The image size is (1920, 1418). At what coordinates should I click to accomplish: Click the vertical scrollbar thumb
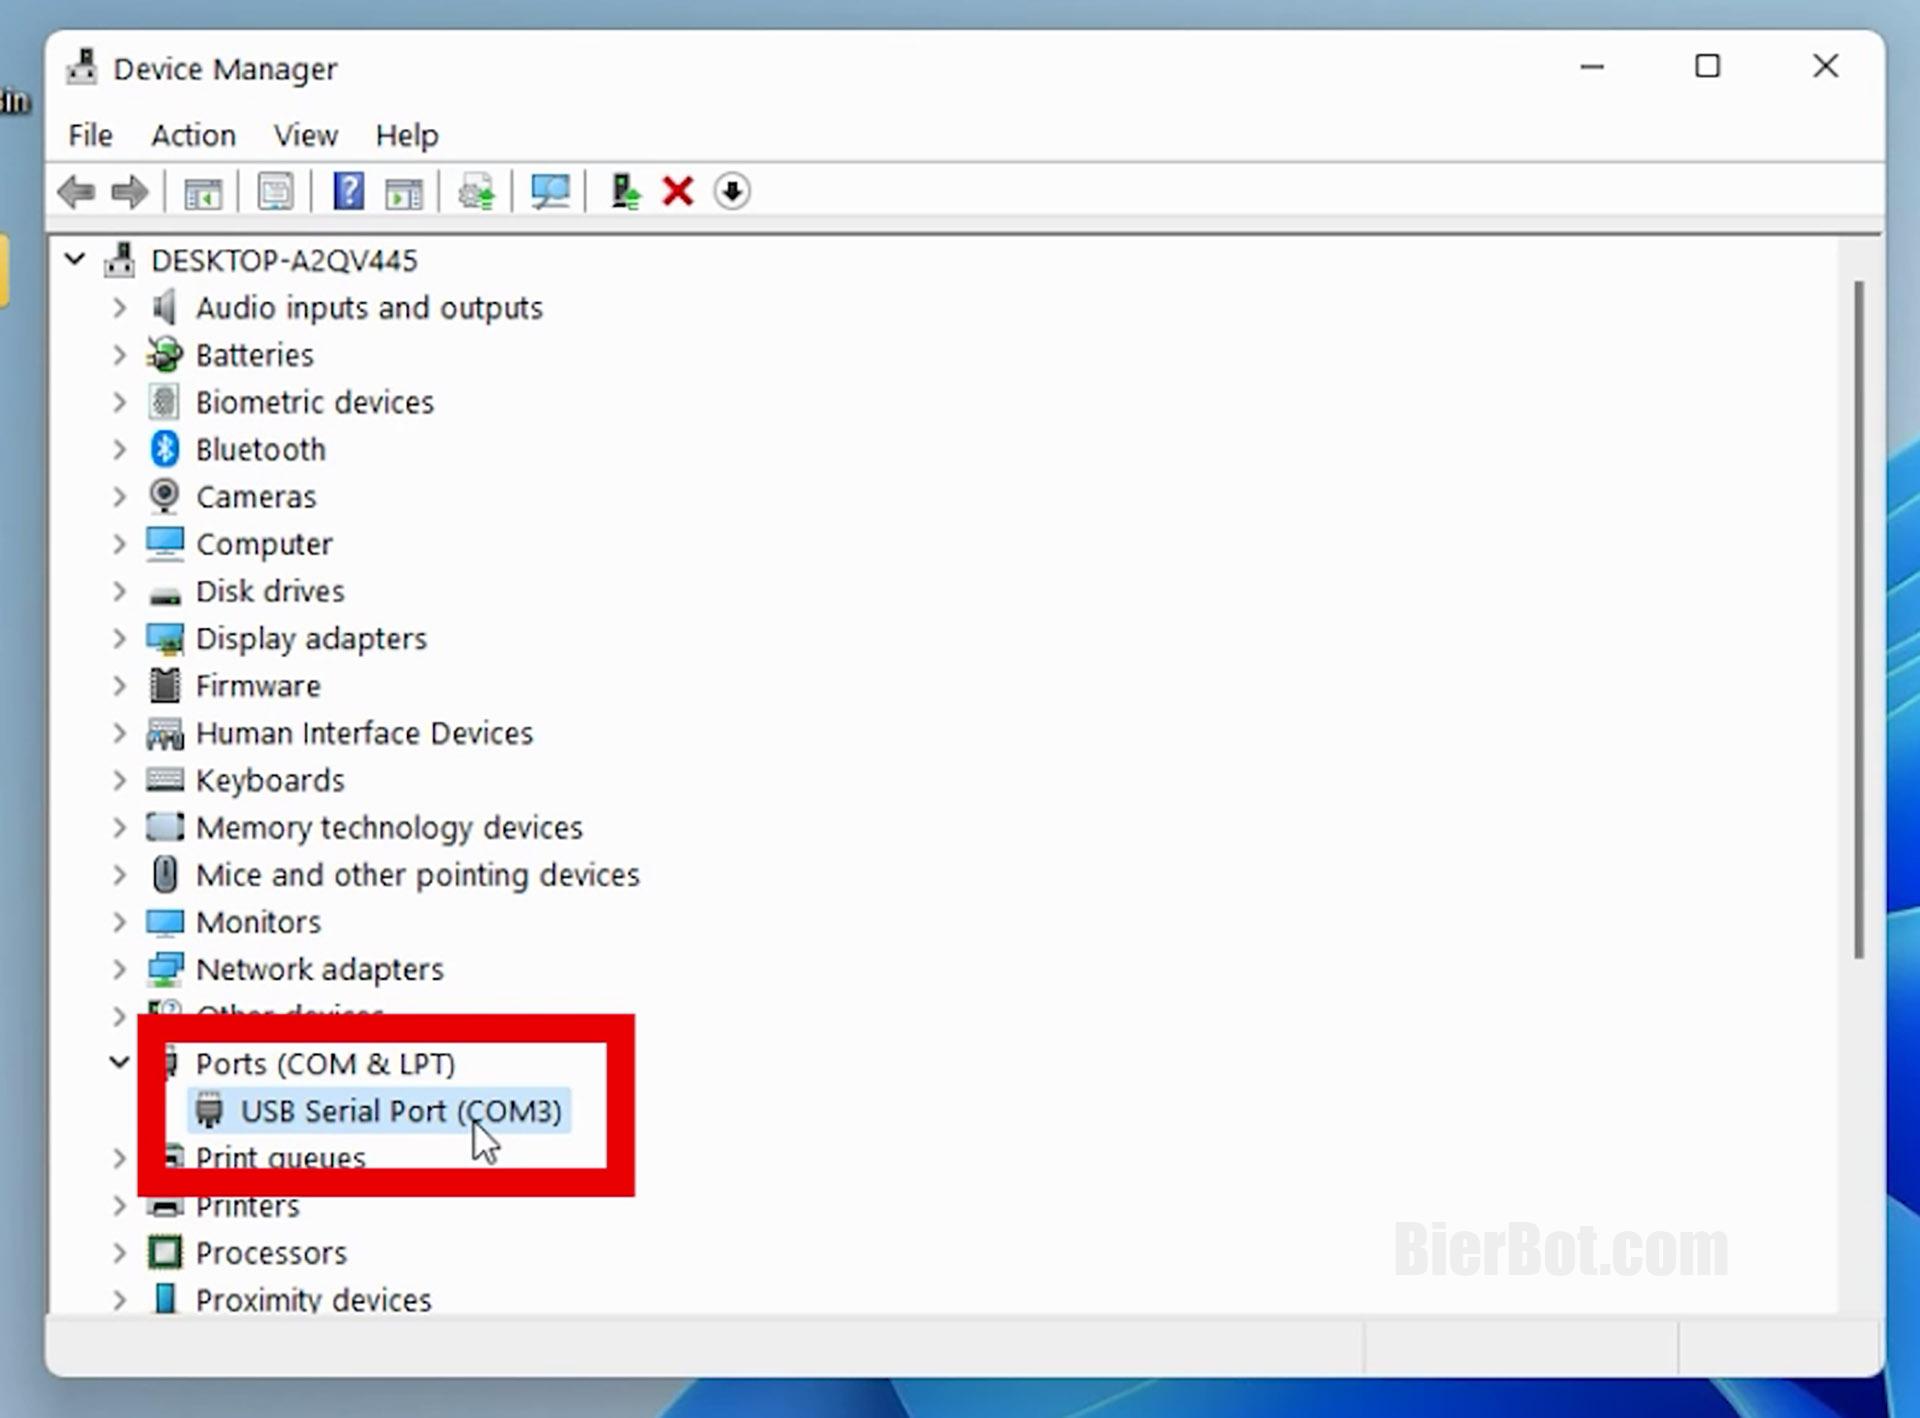(1858, 620)
